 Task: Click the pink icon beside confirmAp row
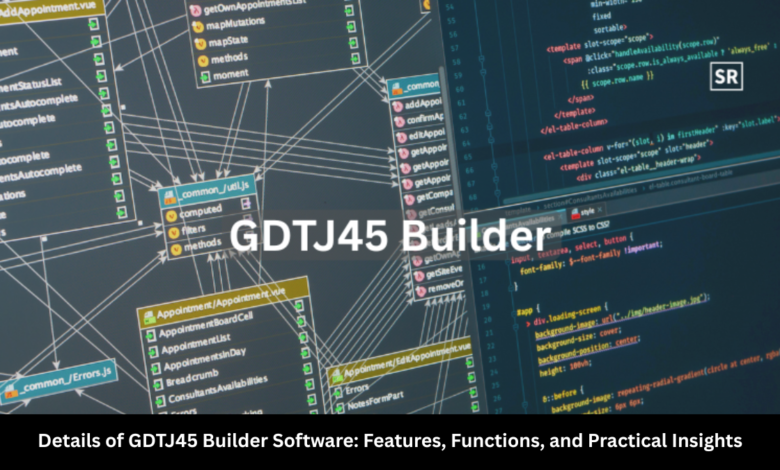click(x=399, y=122)
